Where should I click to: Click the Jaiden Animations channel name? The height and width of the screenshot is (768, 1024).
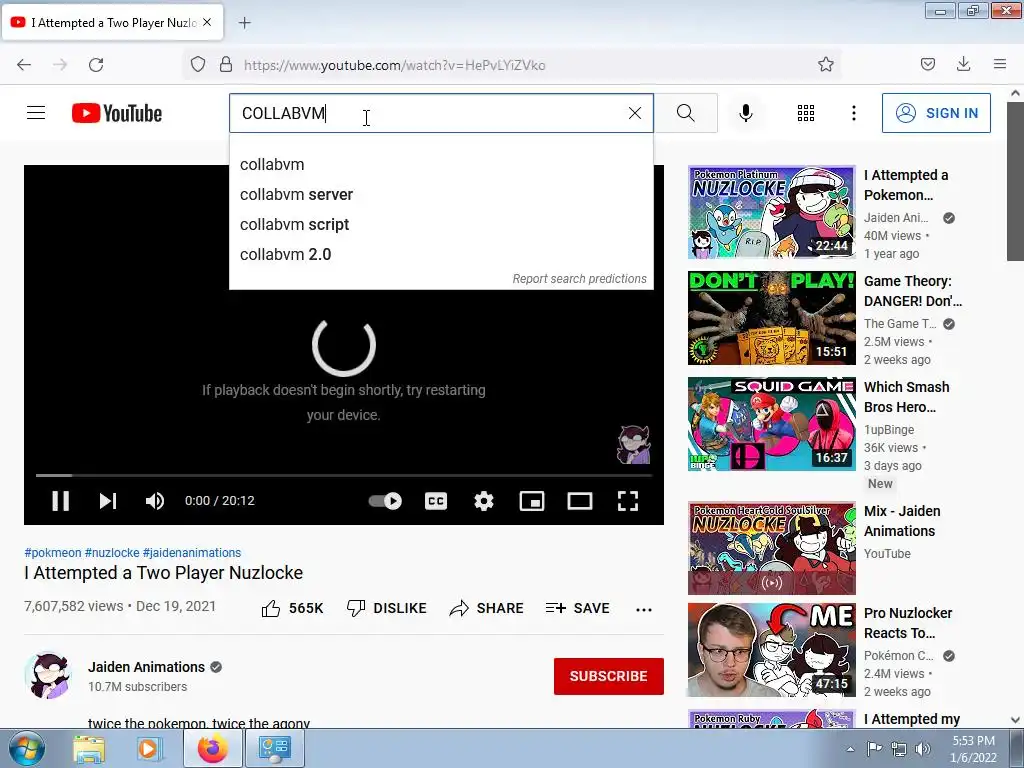[146, 667]
